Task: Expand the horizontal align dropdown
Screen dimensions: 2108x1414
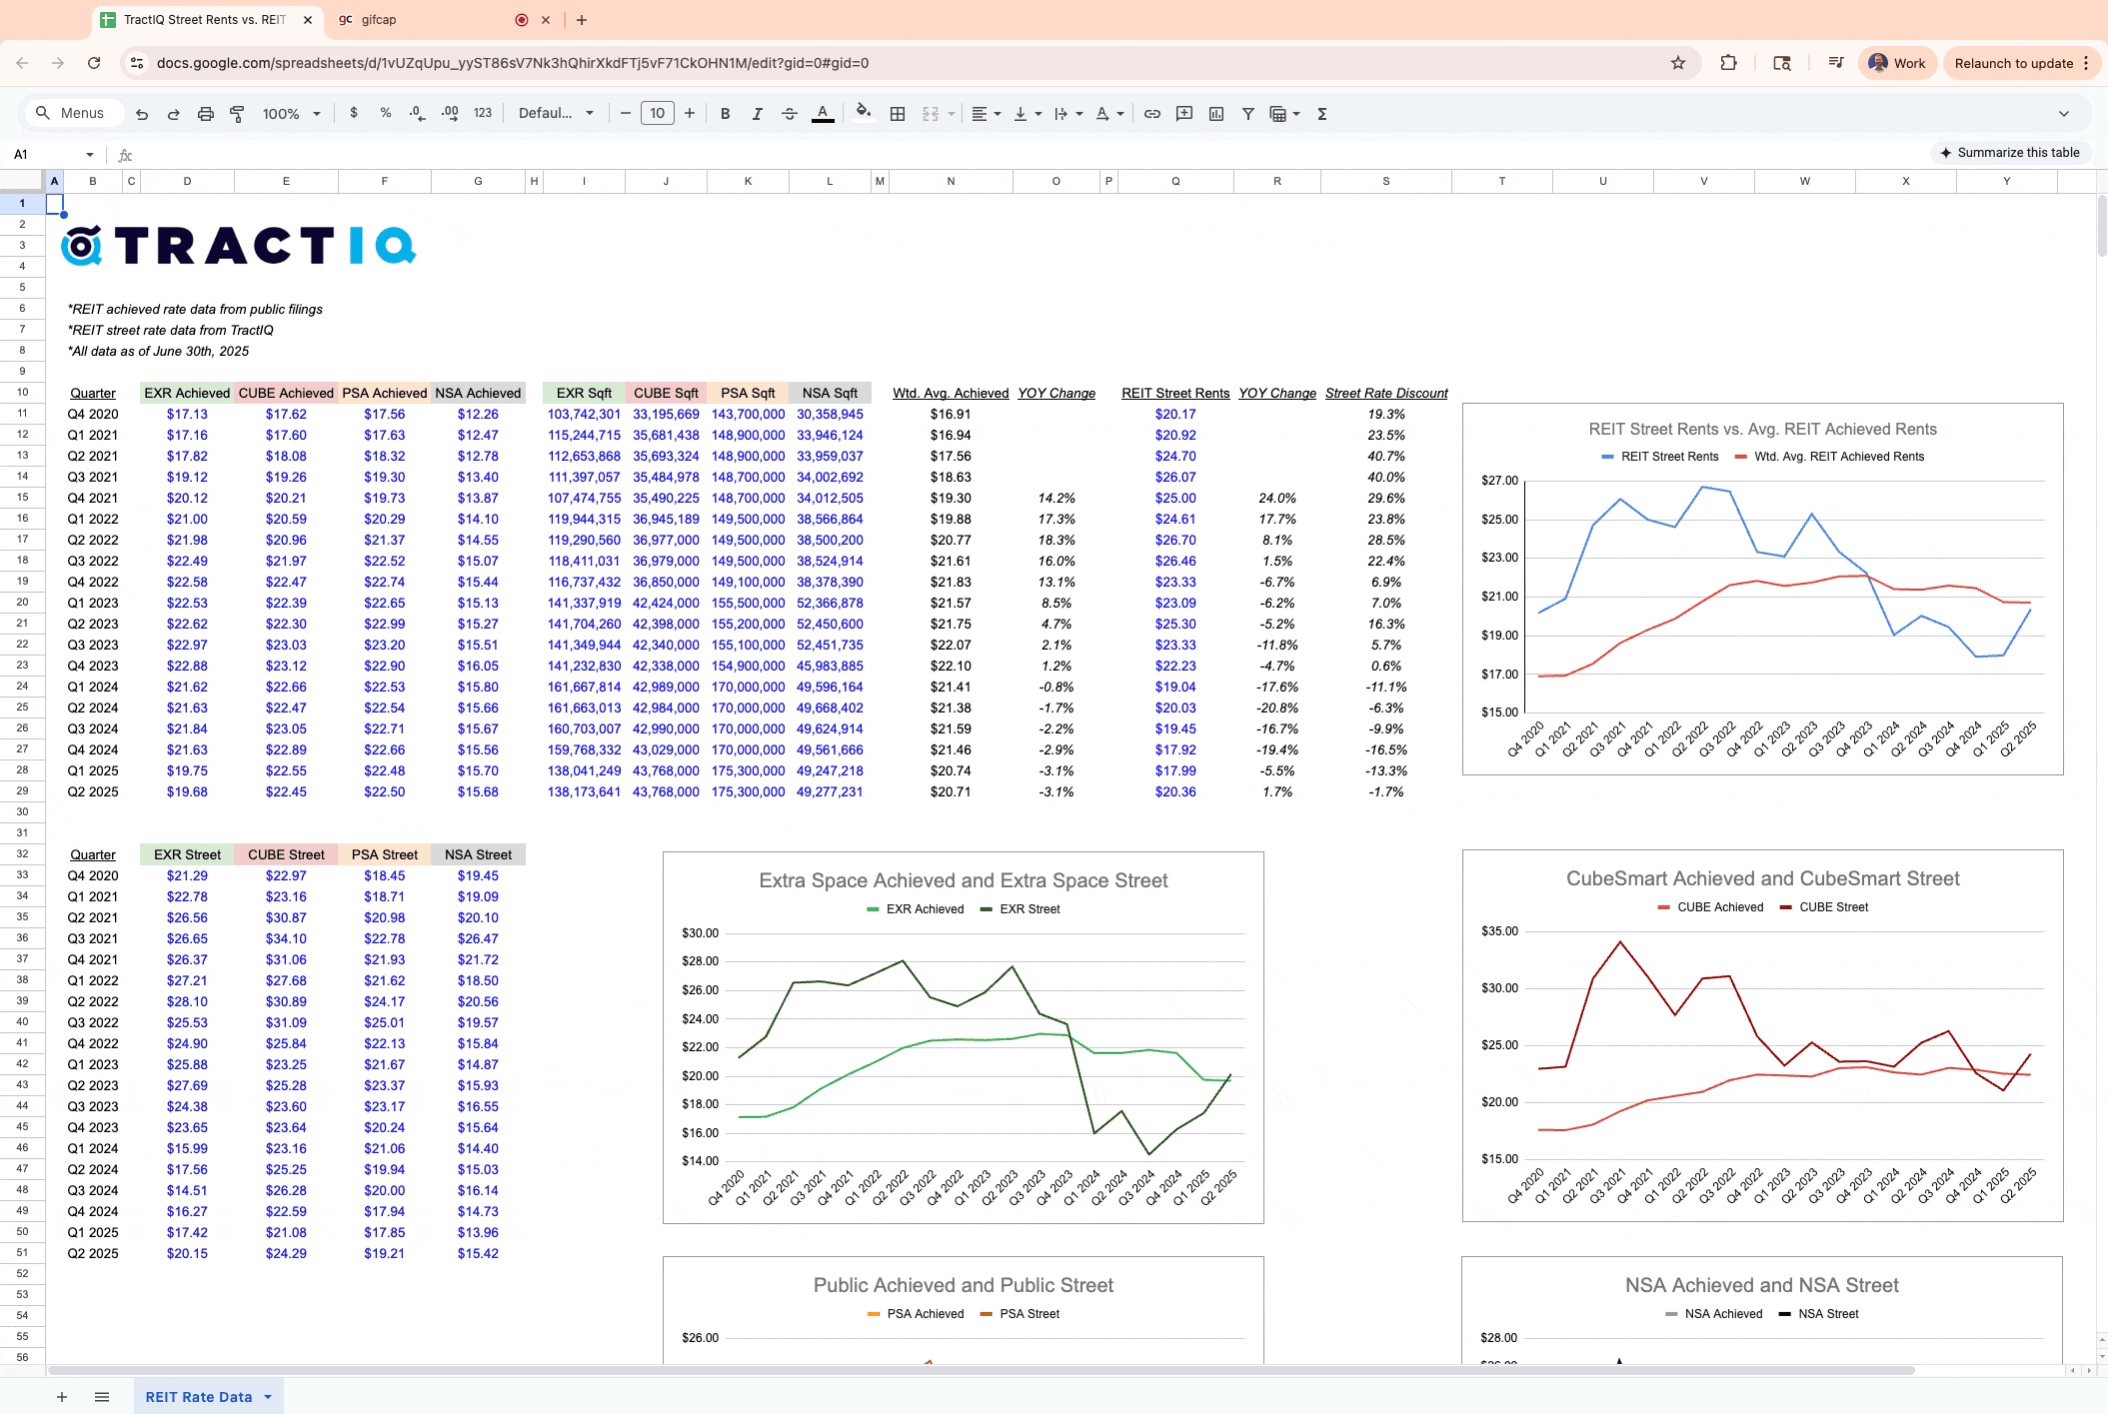Action: [x=985, y=114]
